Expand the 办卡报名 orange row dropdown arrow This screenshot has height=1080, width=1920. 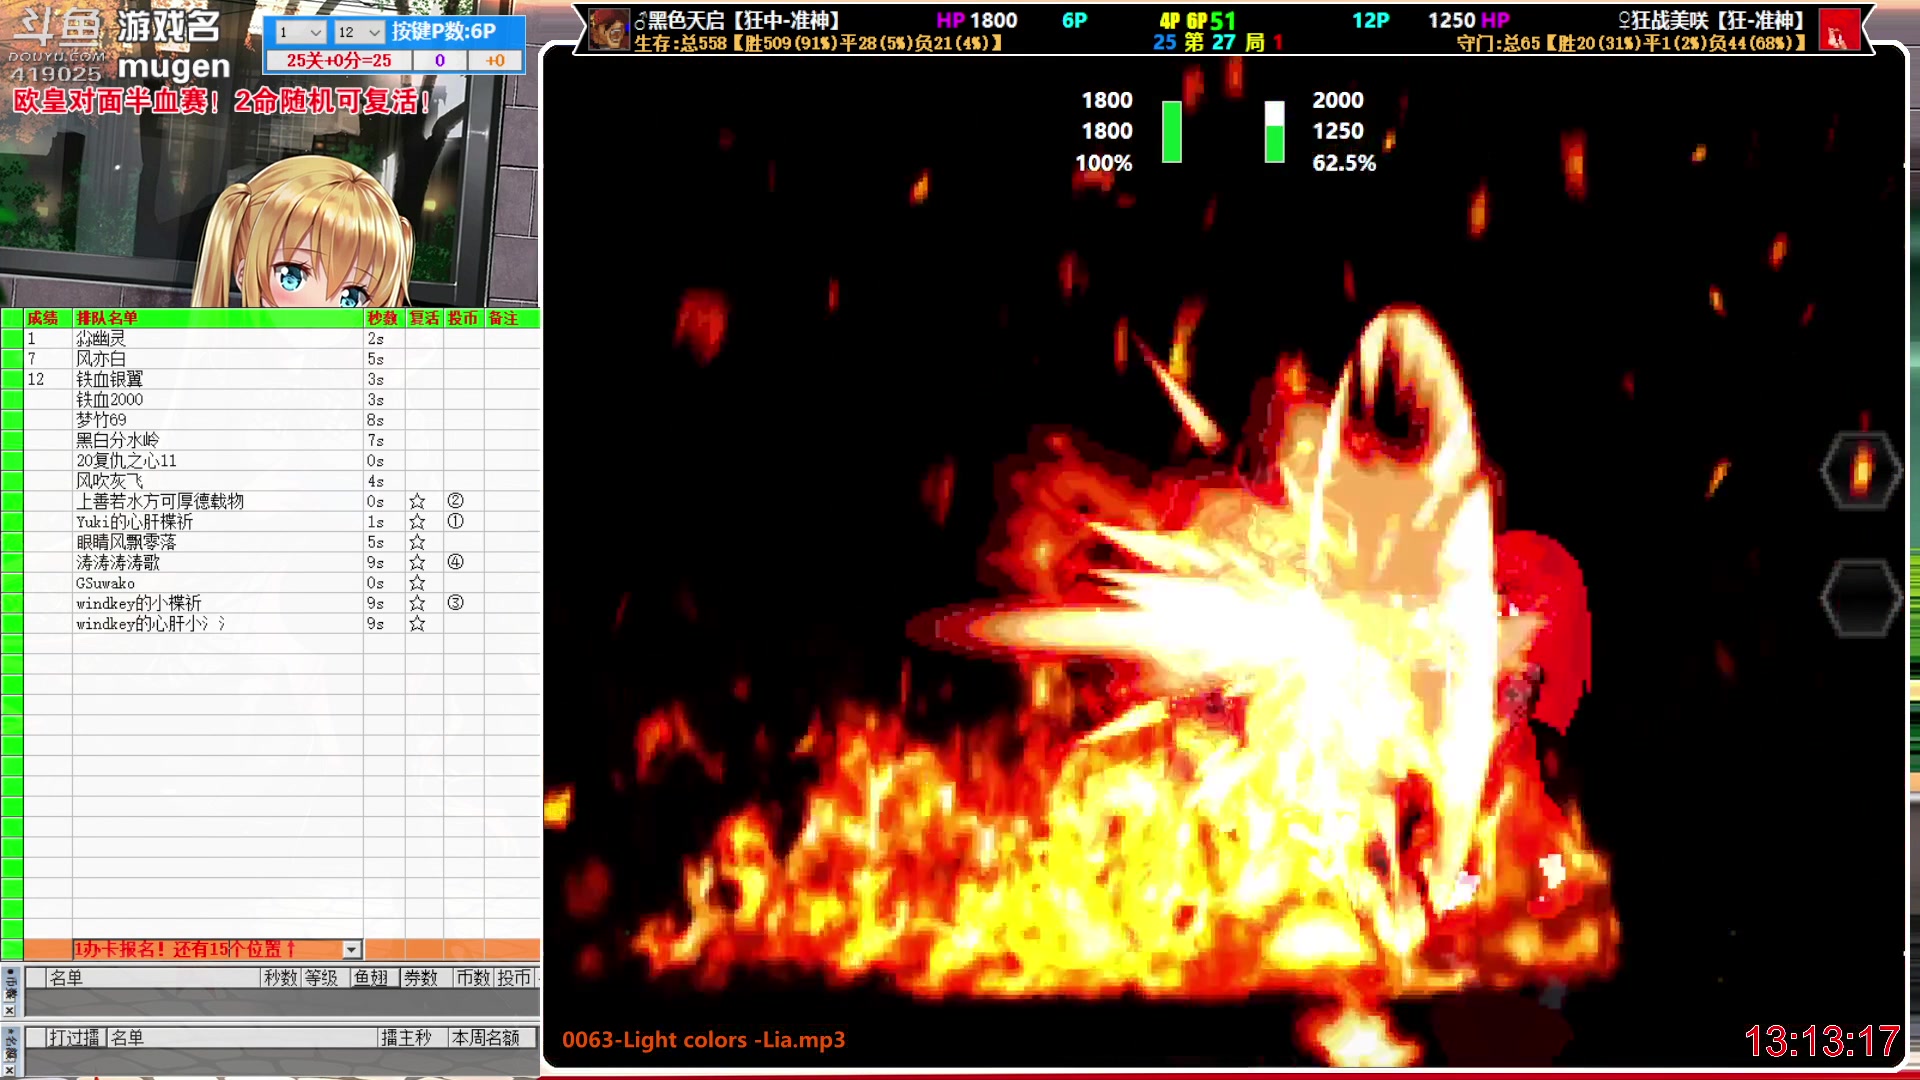(351, 949)
